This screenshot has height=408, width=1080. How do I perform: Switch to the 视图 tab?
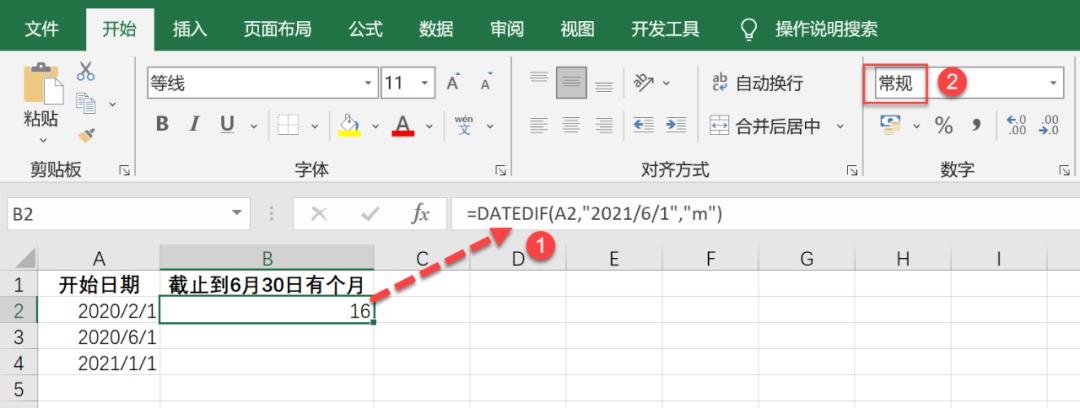[577, 29]
